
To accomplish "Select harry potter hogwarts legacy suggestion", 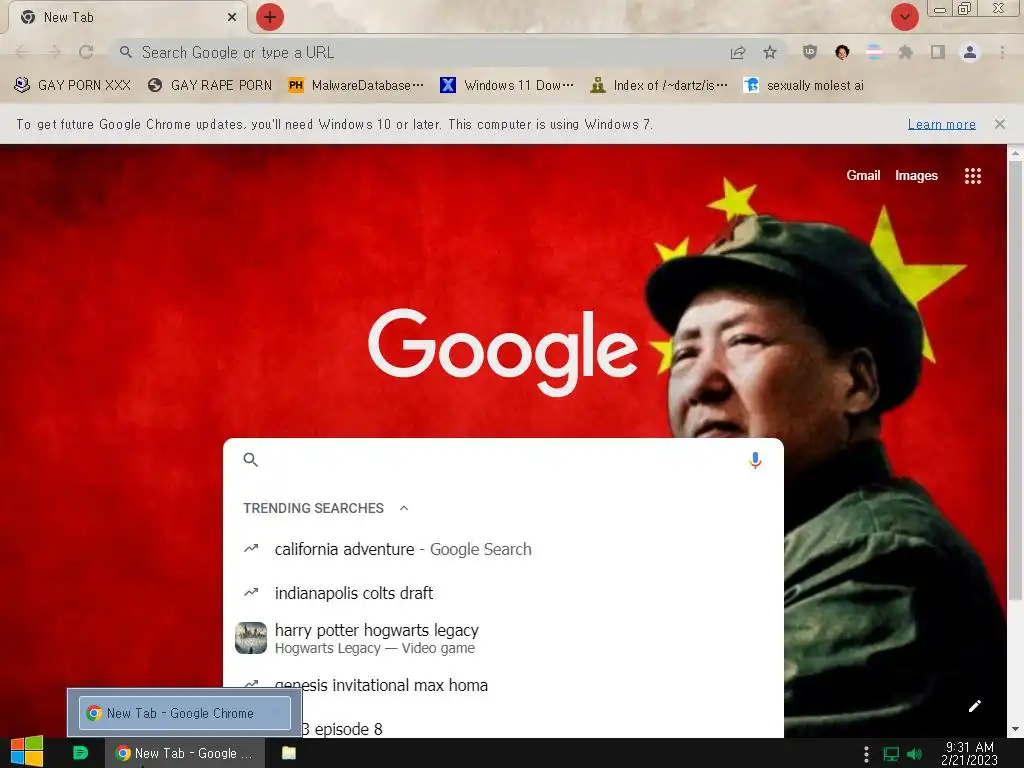I will point(503,638).
